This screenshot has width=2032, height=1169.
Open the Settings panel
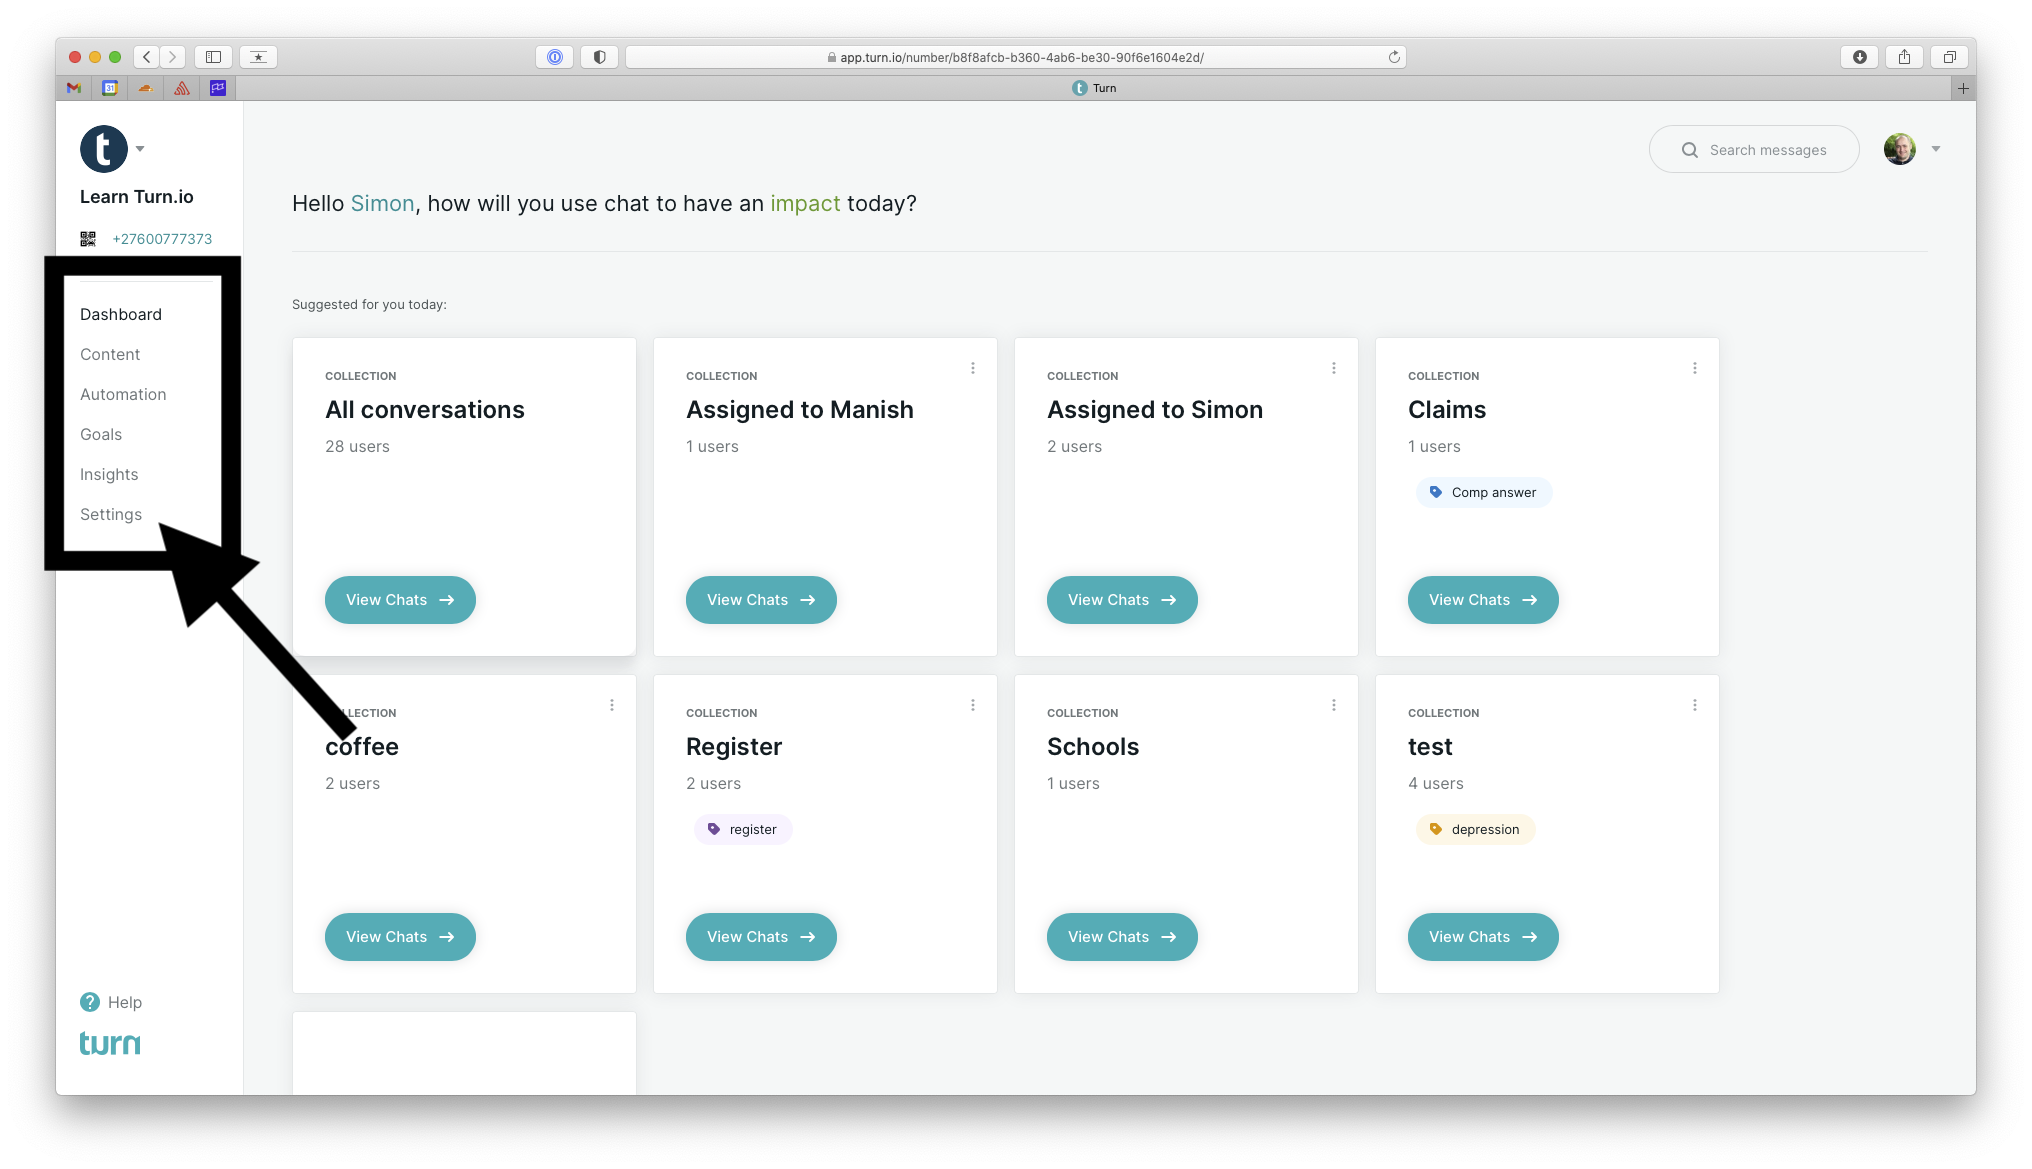pyautogui.click(x=110, y=513)
